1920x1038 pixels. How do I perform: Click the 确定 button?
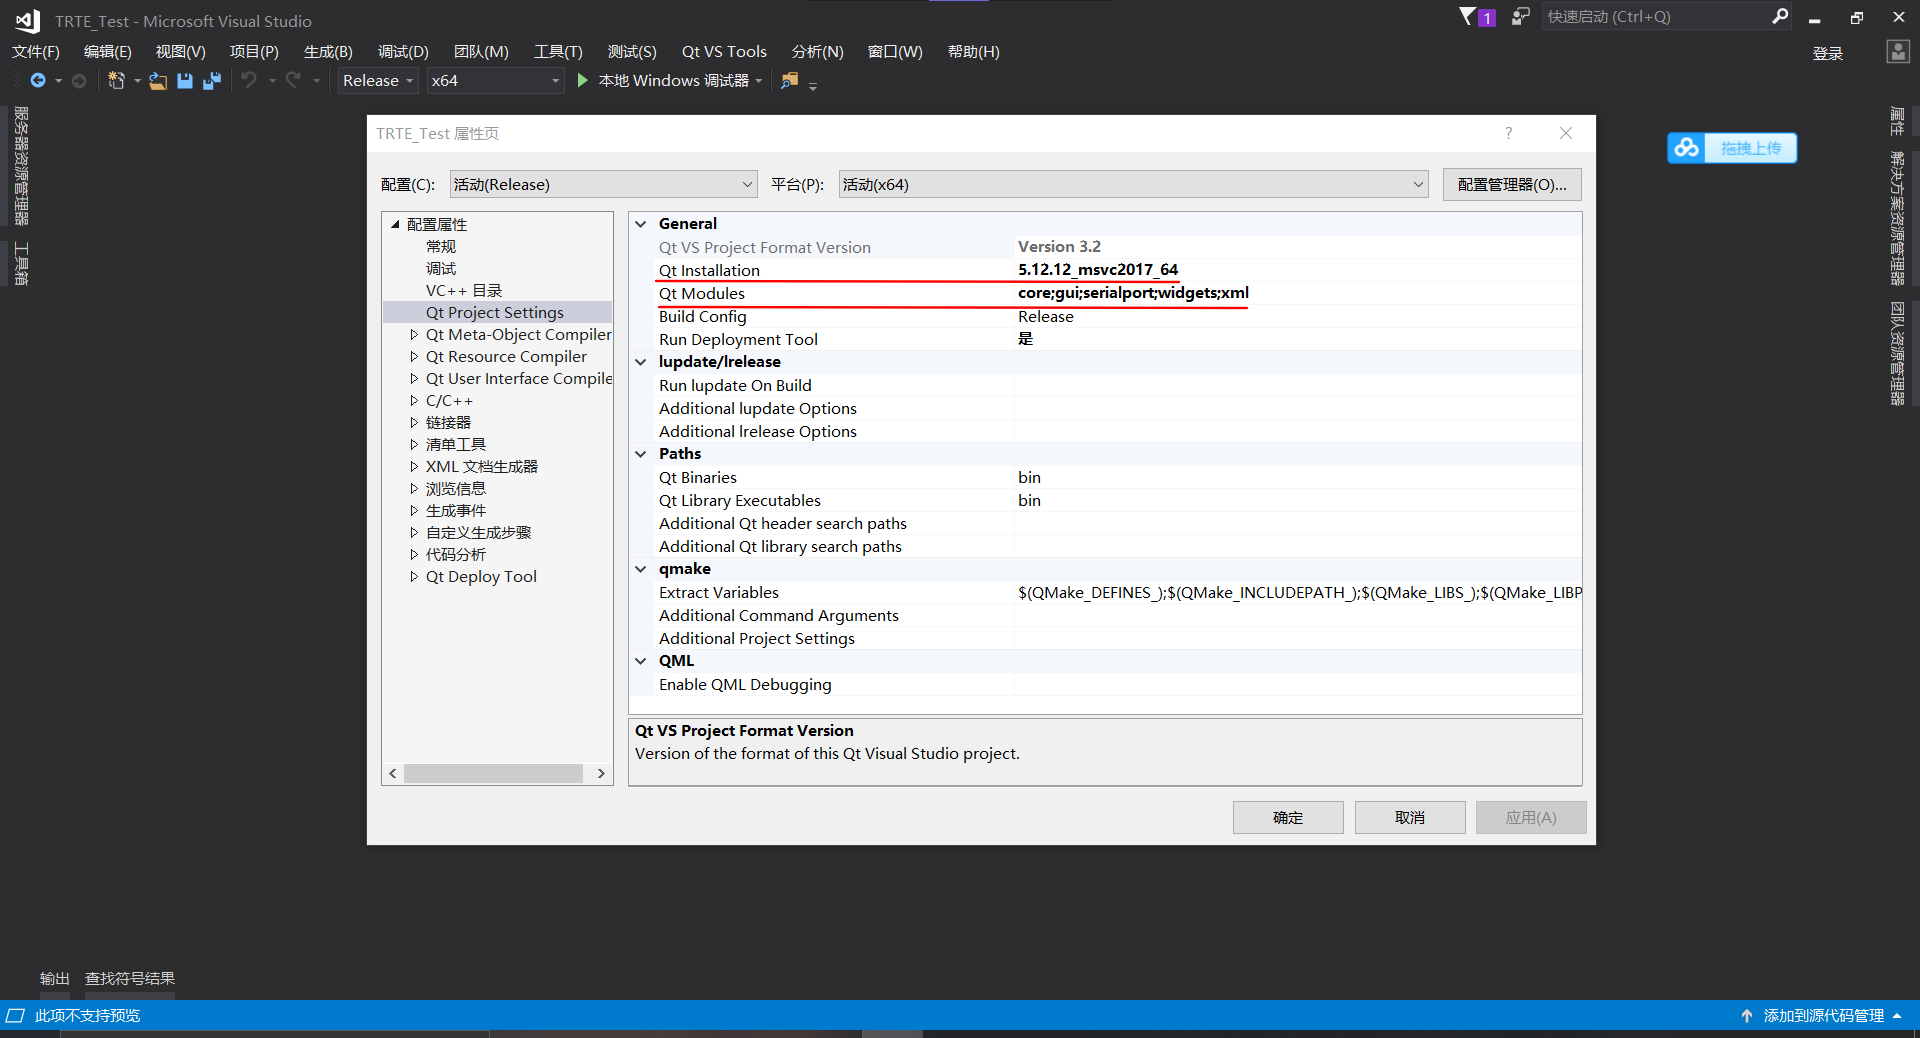pyautogui.click(x=1288, y=817)
